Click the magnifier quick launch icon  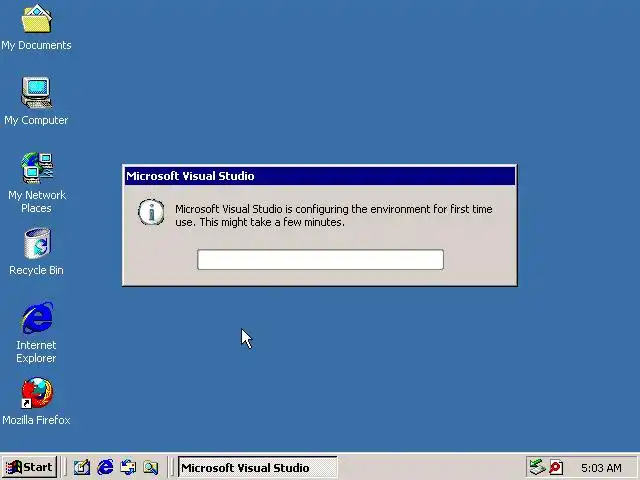[151, 467]
